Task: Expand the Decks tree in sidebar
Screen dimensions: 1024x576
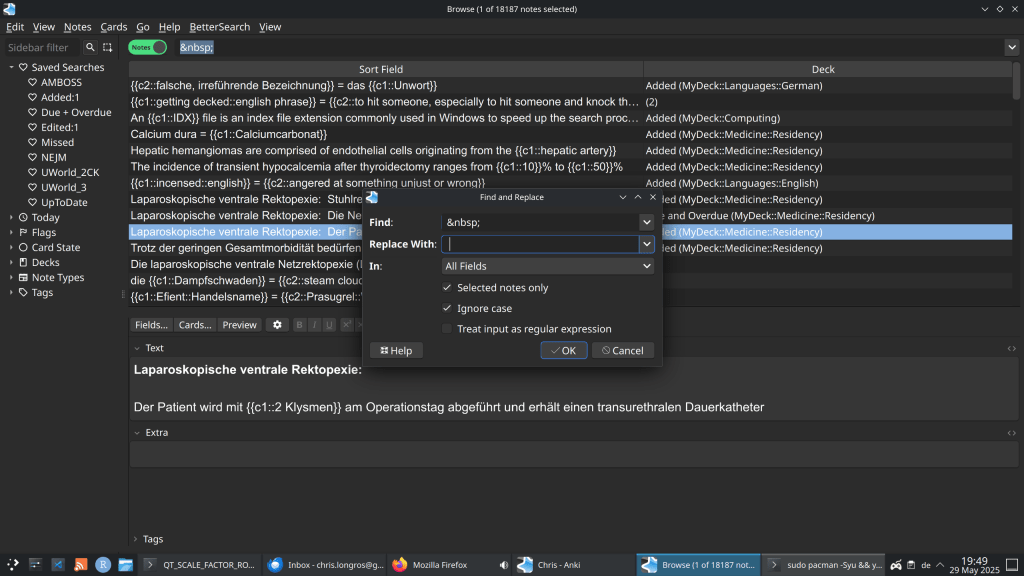Action: pyautogui.click(x=12, y=263)
